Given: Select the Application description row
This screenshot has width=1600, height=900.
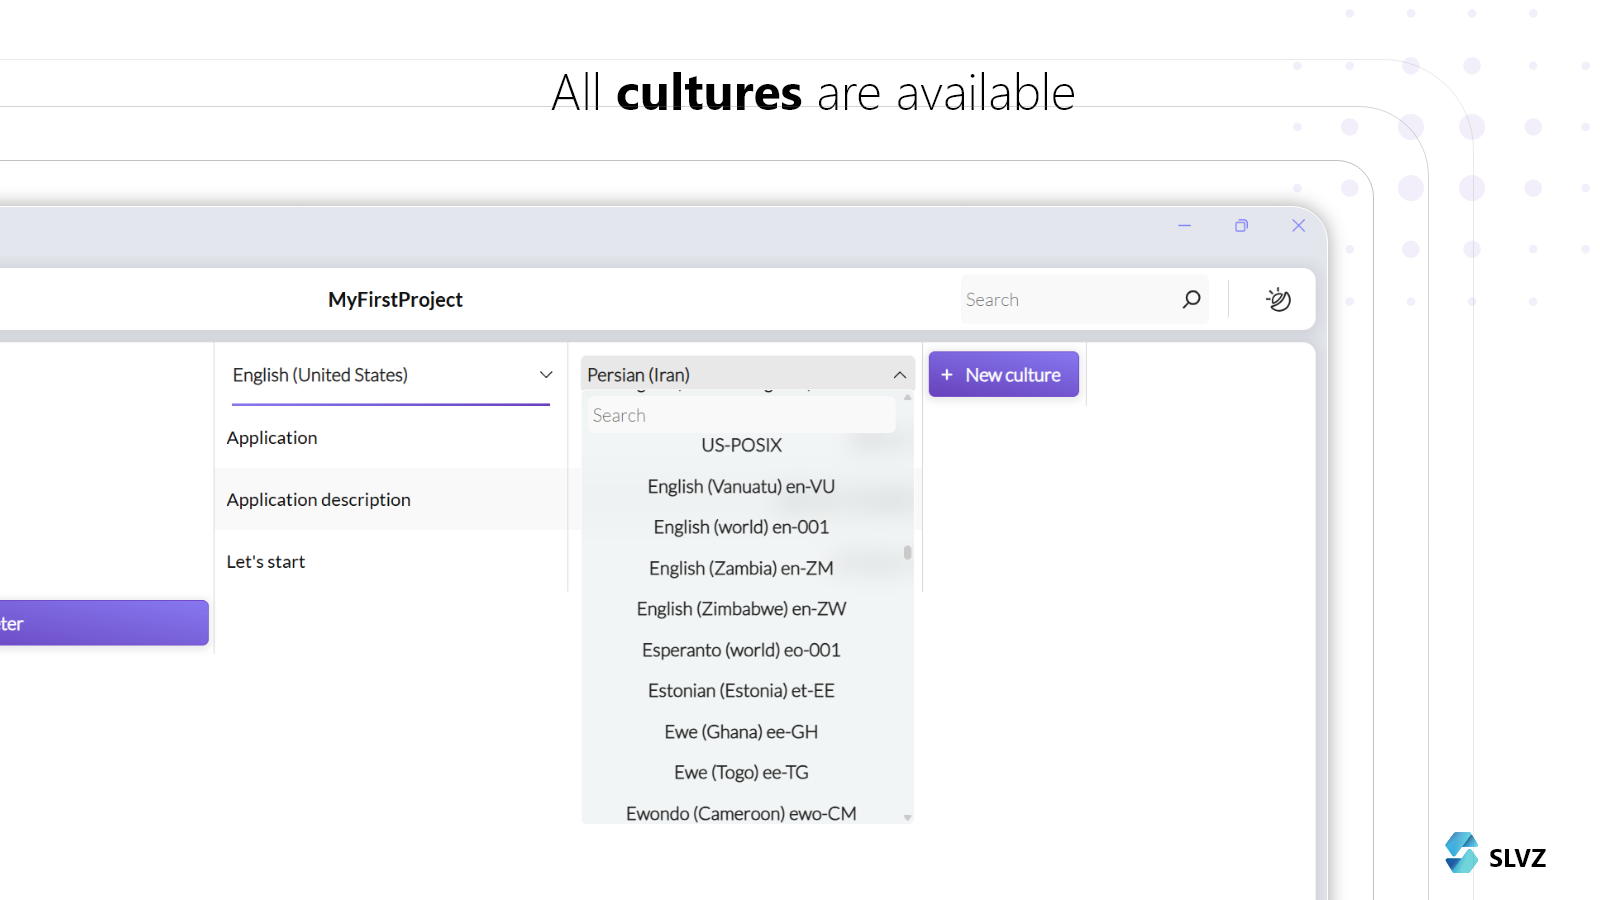Looking at the screenshot, I should pos(391,499).
